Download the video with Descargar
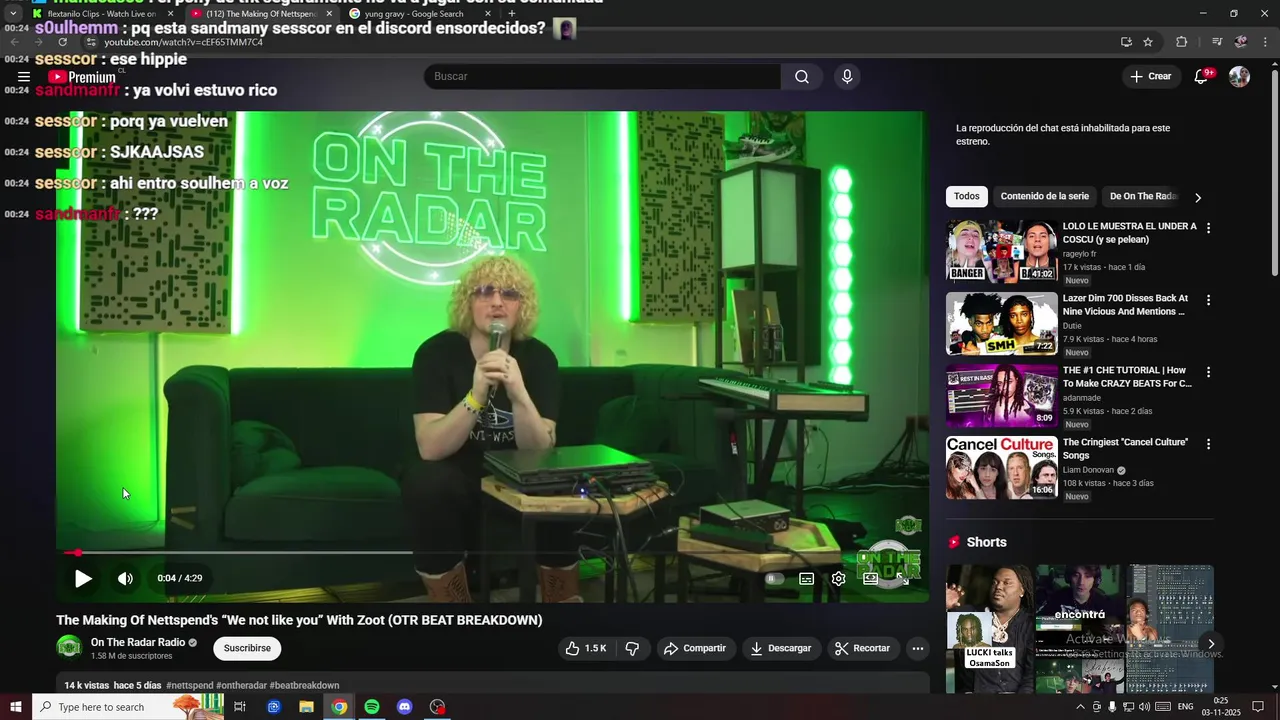 [781, 648]
